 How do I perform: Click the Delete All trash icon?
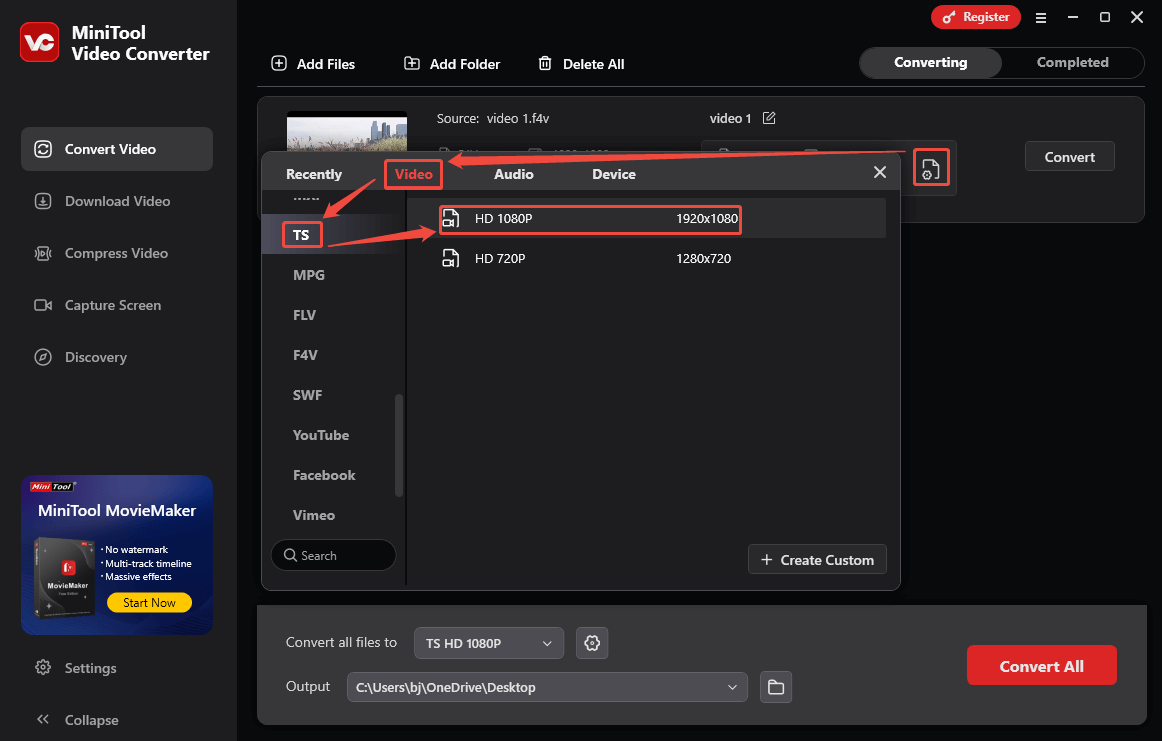click(x=545, y=63)
